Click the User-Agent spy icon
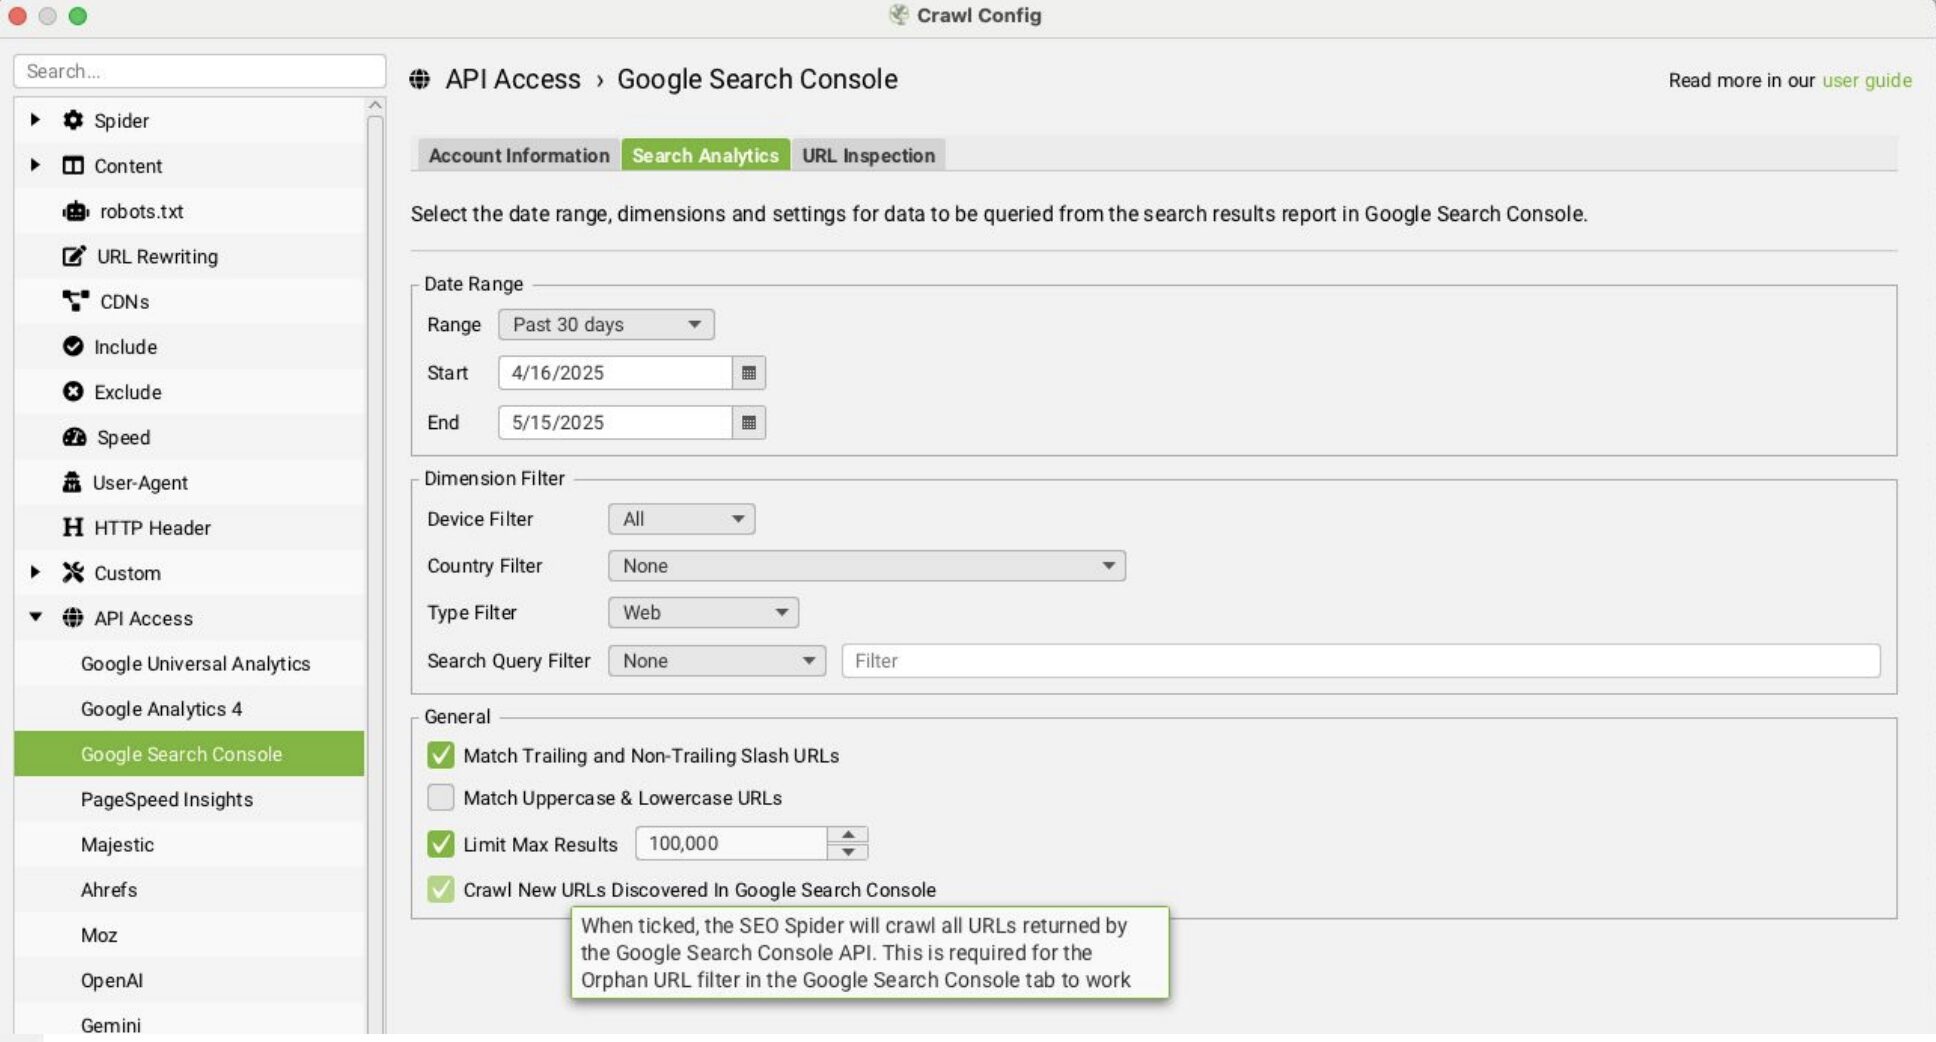 pyautogui.click(x=72, y=482)
